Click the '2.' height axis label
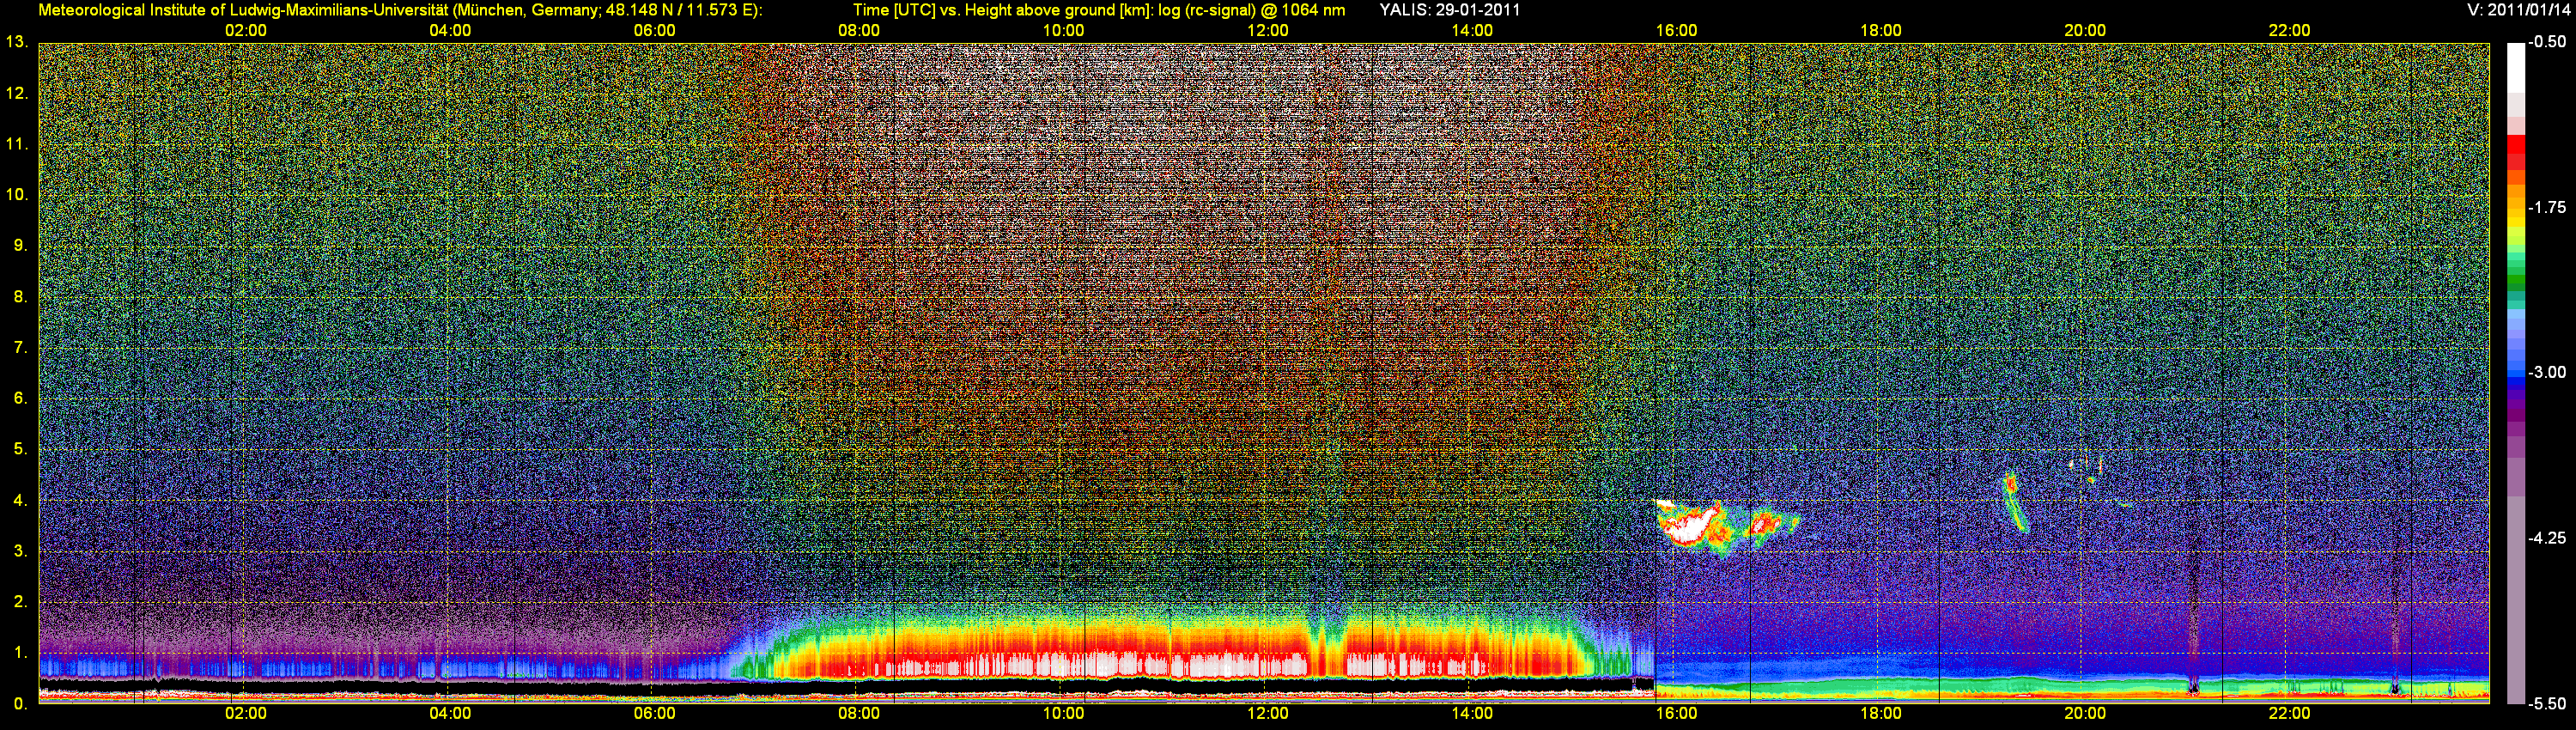 [x=20, y=602]
